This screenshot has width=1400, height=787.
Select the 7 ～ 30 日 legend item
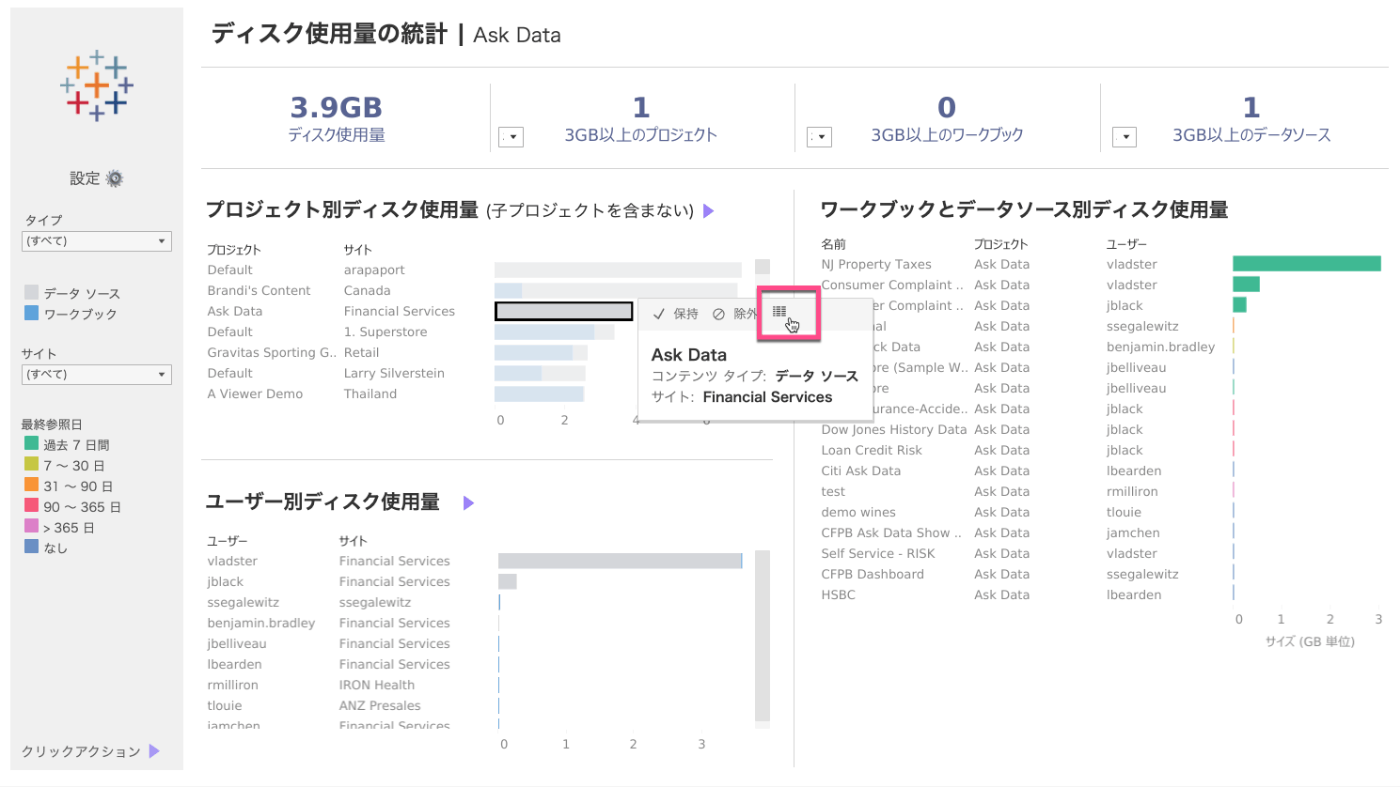pos(65,466)
